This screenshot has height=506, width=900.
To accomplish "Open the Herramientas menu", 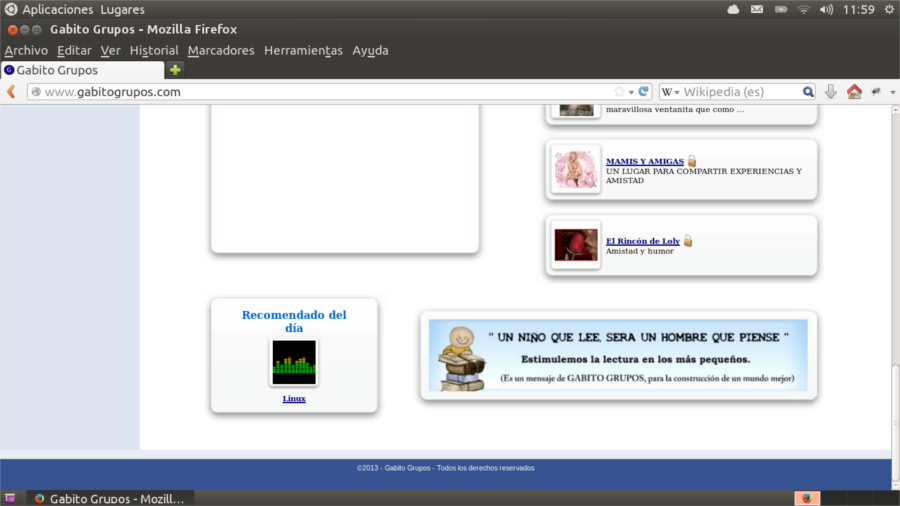I will pyautogui.click(x=303, y=50).
